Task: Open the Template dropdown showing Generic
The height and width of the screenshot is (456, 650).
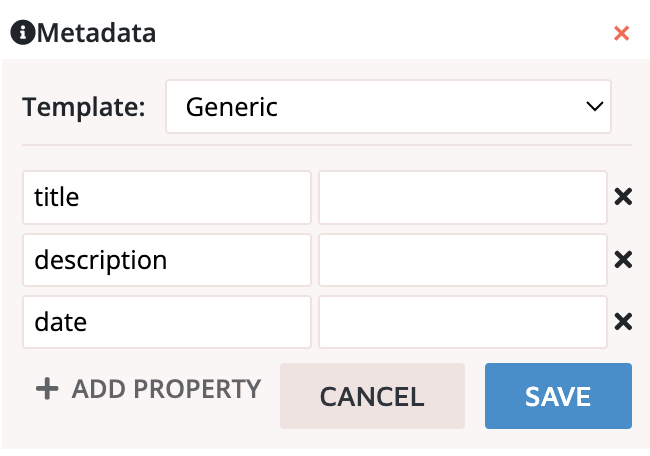Action: click(387, 106)
